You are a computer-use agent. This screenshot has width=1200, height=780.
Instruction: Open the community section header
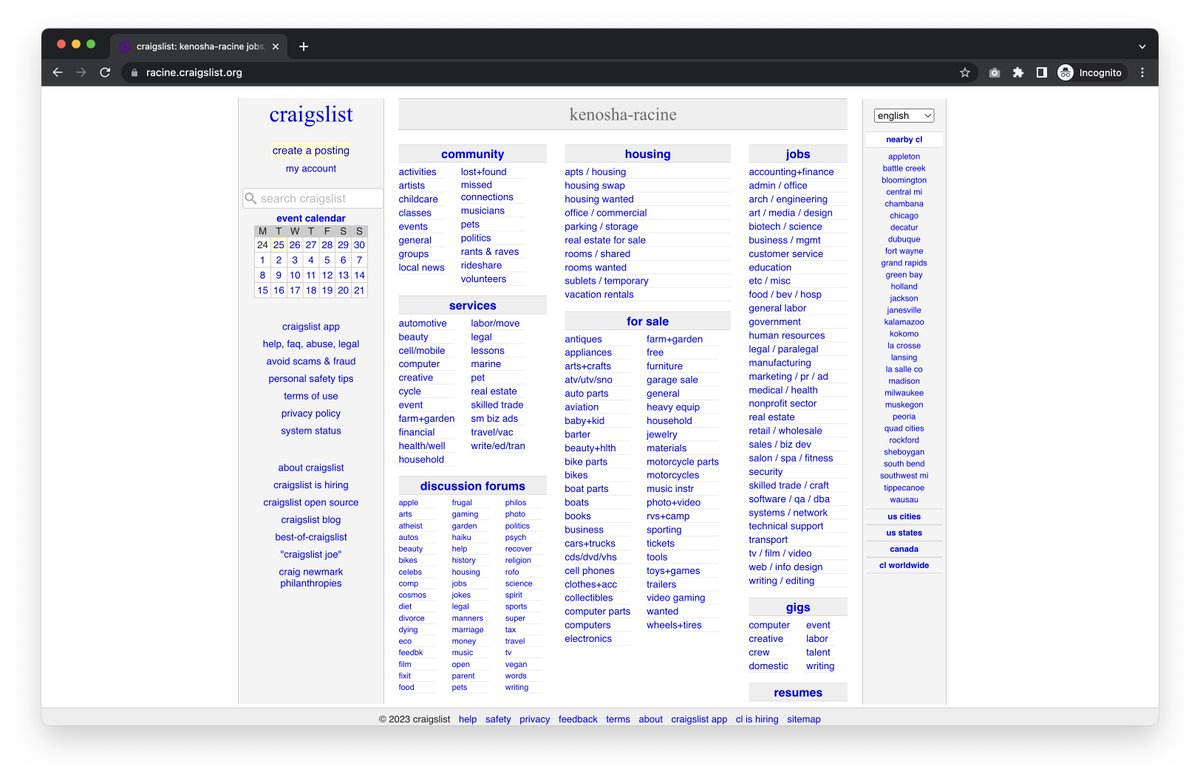tap(472, 154)
